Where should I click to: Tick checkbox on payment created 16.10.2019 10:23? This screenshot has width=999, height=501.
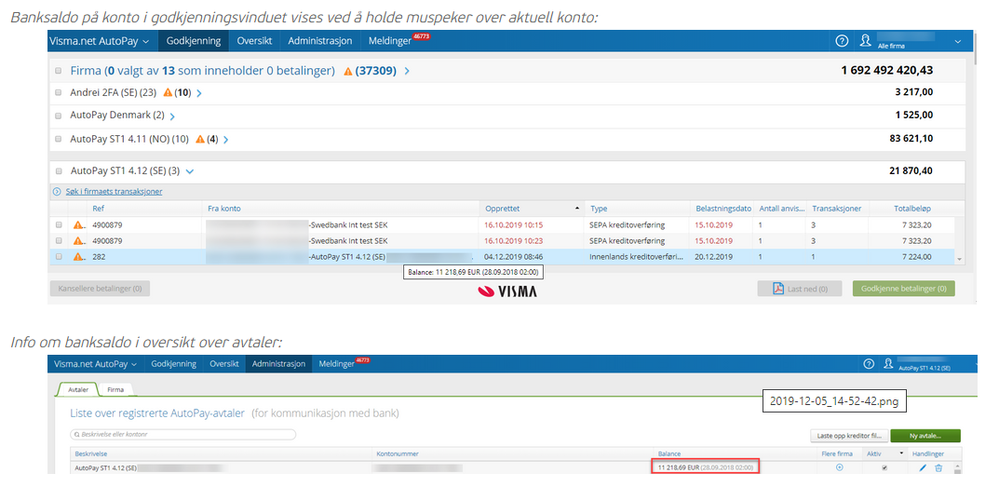coord(59,241)
